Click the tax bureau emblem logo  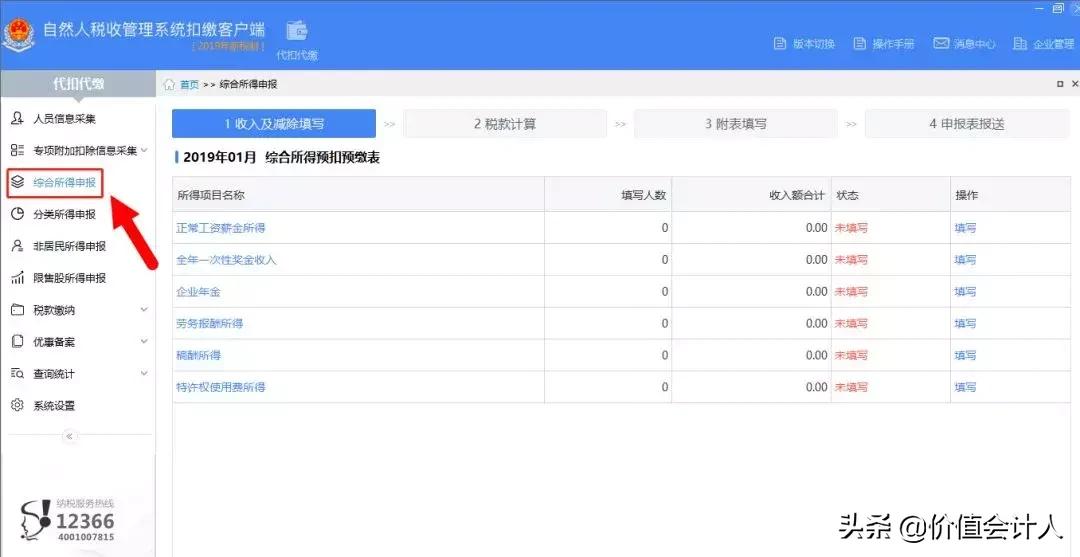pyautogui.click(x=19, y=35)
